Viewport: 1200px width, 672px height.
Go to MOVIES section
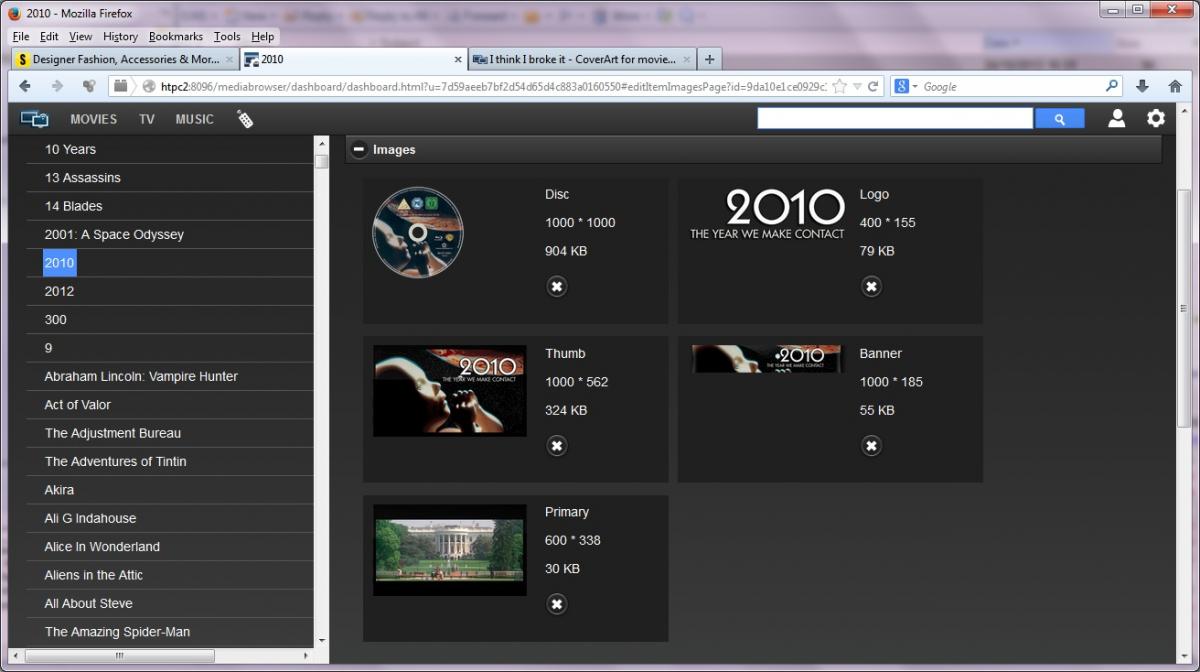pos(93,119)
